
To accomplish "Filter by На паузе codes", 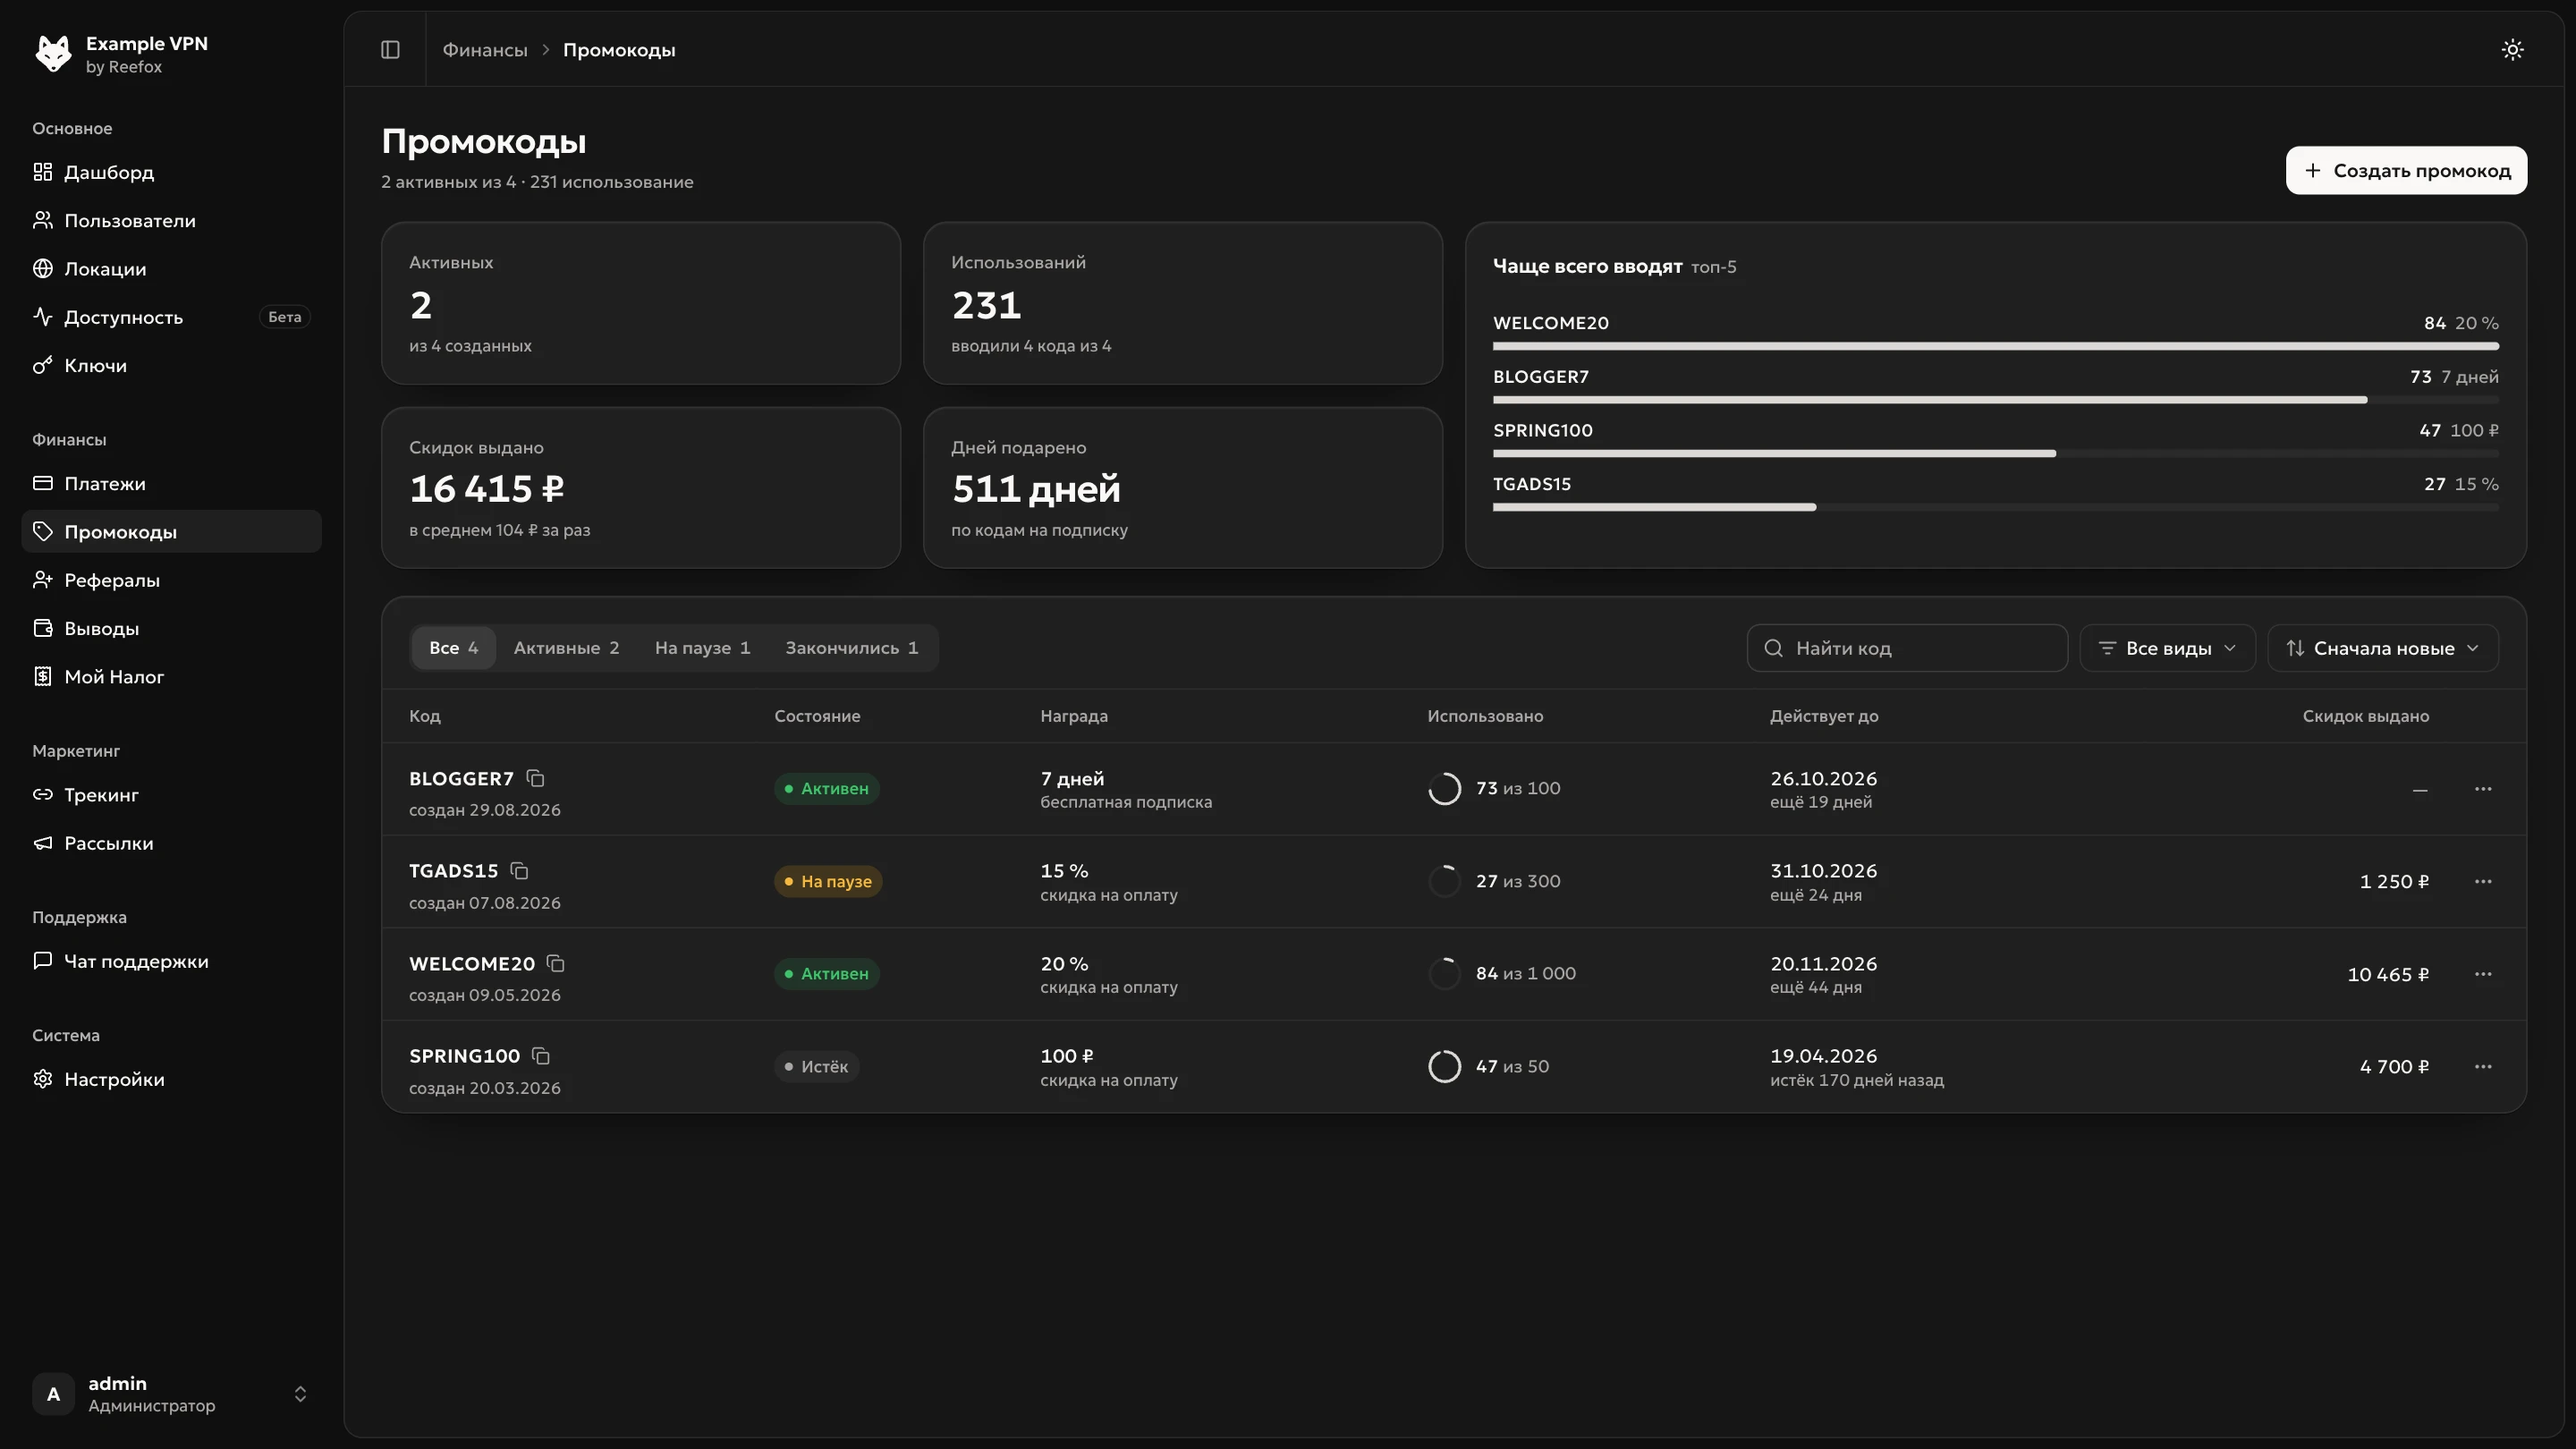I will [702, 648].
